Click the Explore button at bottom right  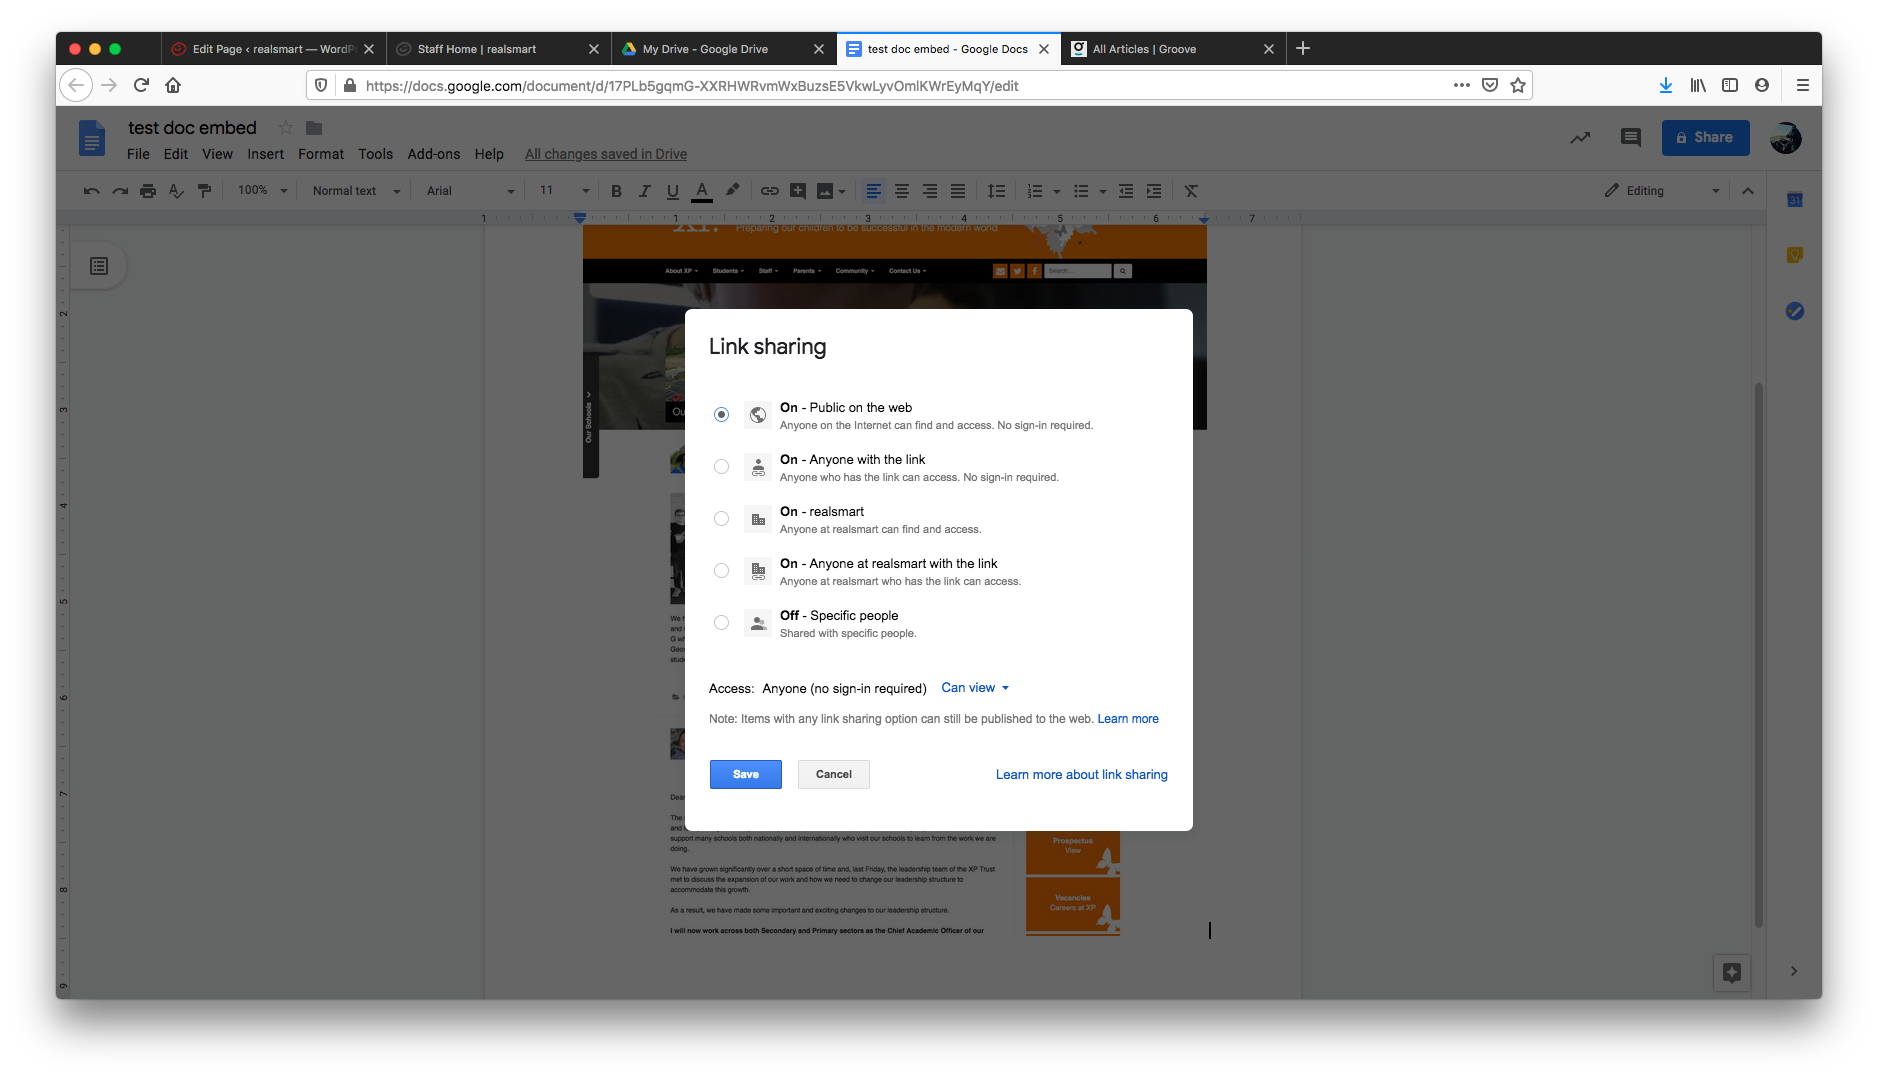coord(1732,972)
